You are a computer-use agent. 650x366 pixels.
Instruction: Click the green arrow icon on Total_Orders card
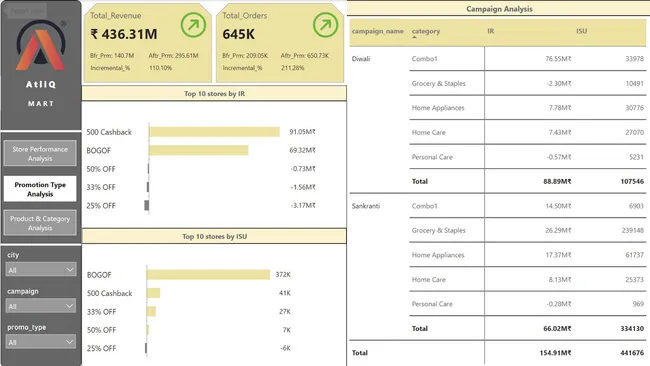coord(325,25)
